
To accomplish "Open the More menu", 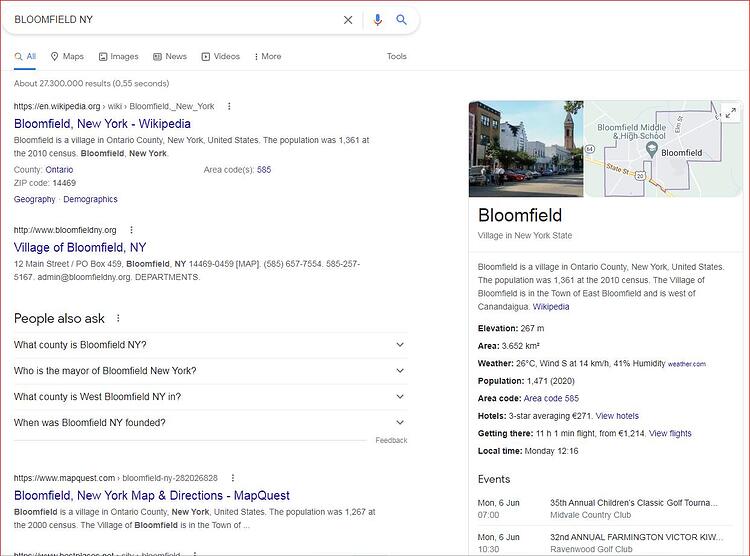I will tap(268, 56).
